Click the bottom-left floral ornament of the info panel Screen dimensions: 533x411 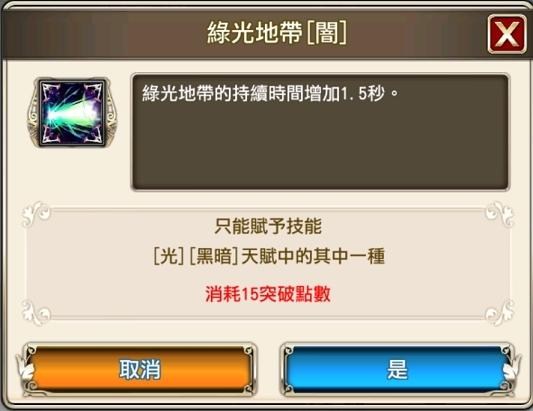[36, 312]
